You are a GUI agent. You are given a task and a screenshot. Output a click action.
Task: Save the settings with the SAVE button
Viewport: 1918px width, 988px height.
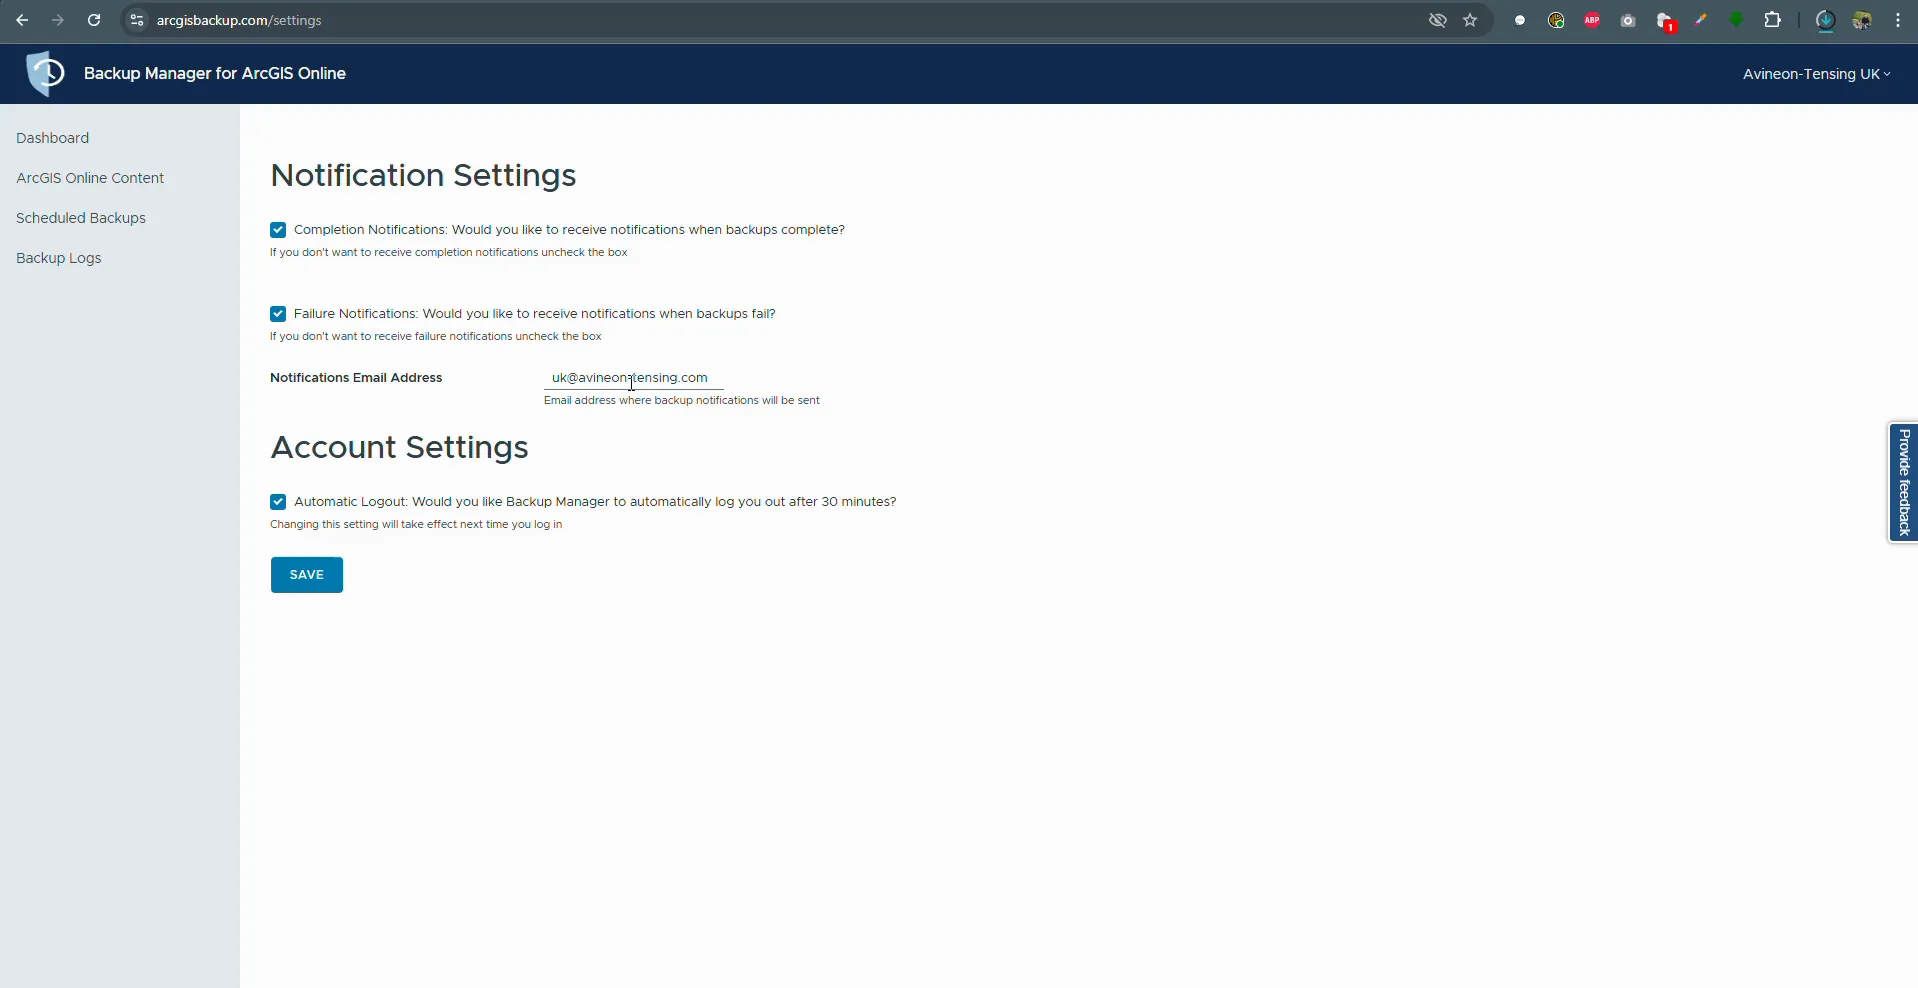[307, 575]
